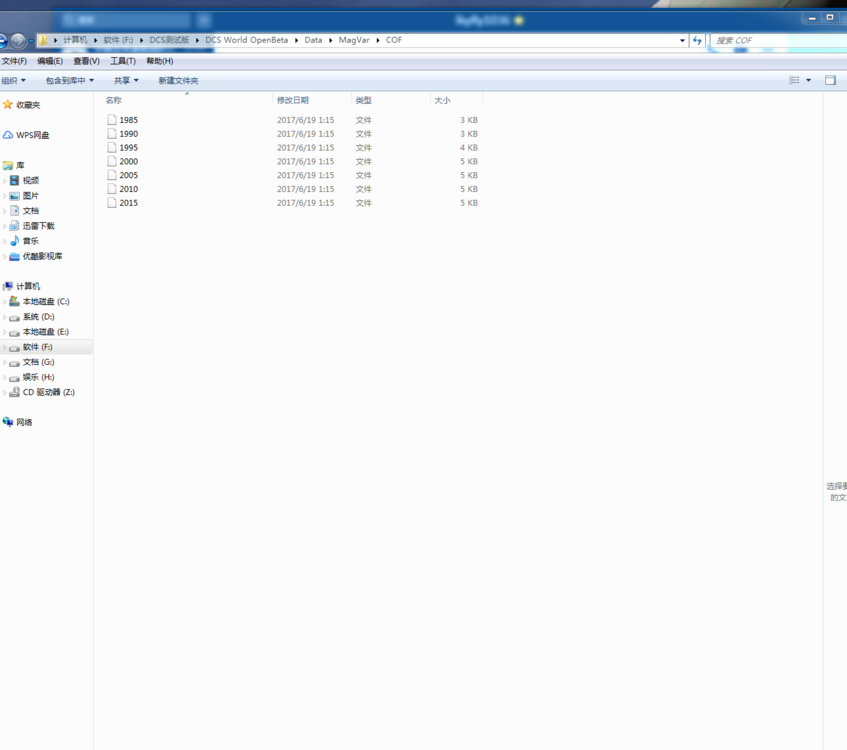Viewport: 847px width, 750px height.
Task: Click the 库 library icon
Action: point(8,165)
